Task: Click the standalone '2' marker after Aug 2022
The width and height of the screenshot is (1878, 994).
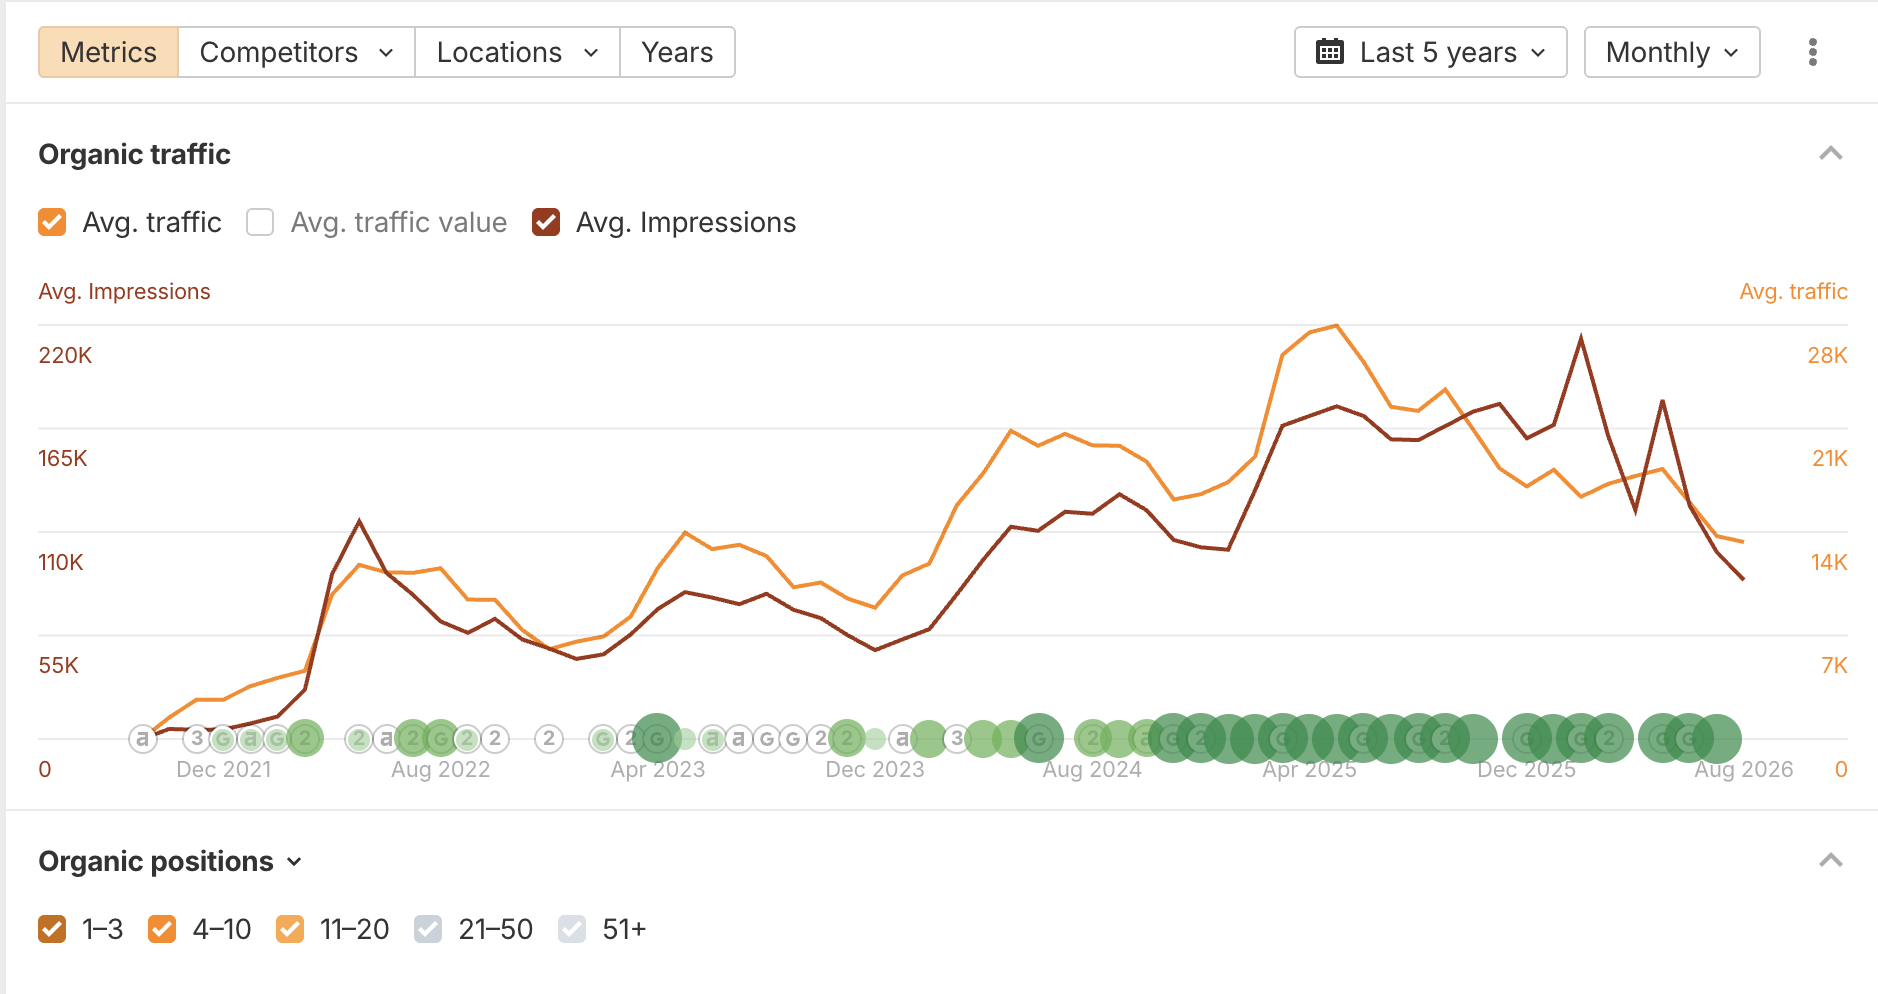Action: tap(548, 739)
